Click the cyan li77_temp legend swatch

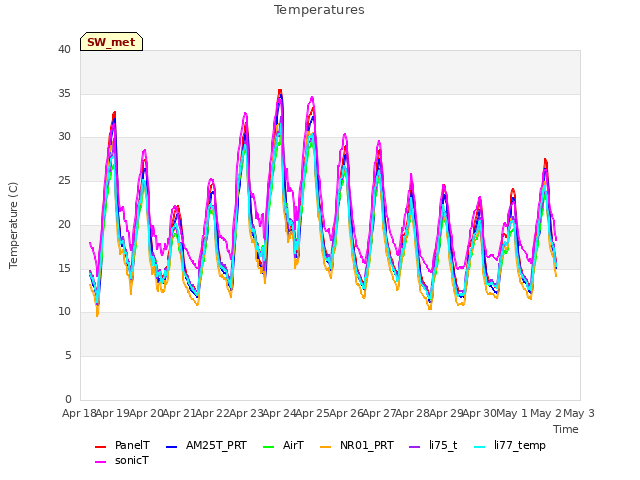tap(480, 447)
